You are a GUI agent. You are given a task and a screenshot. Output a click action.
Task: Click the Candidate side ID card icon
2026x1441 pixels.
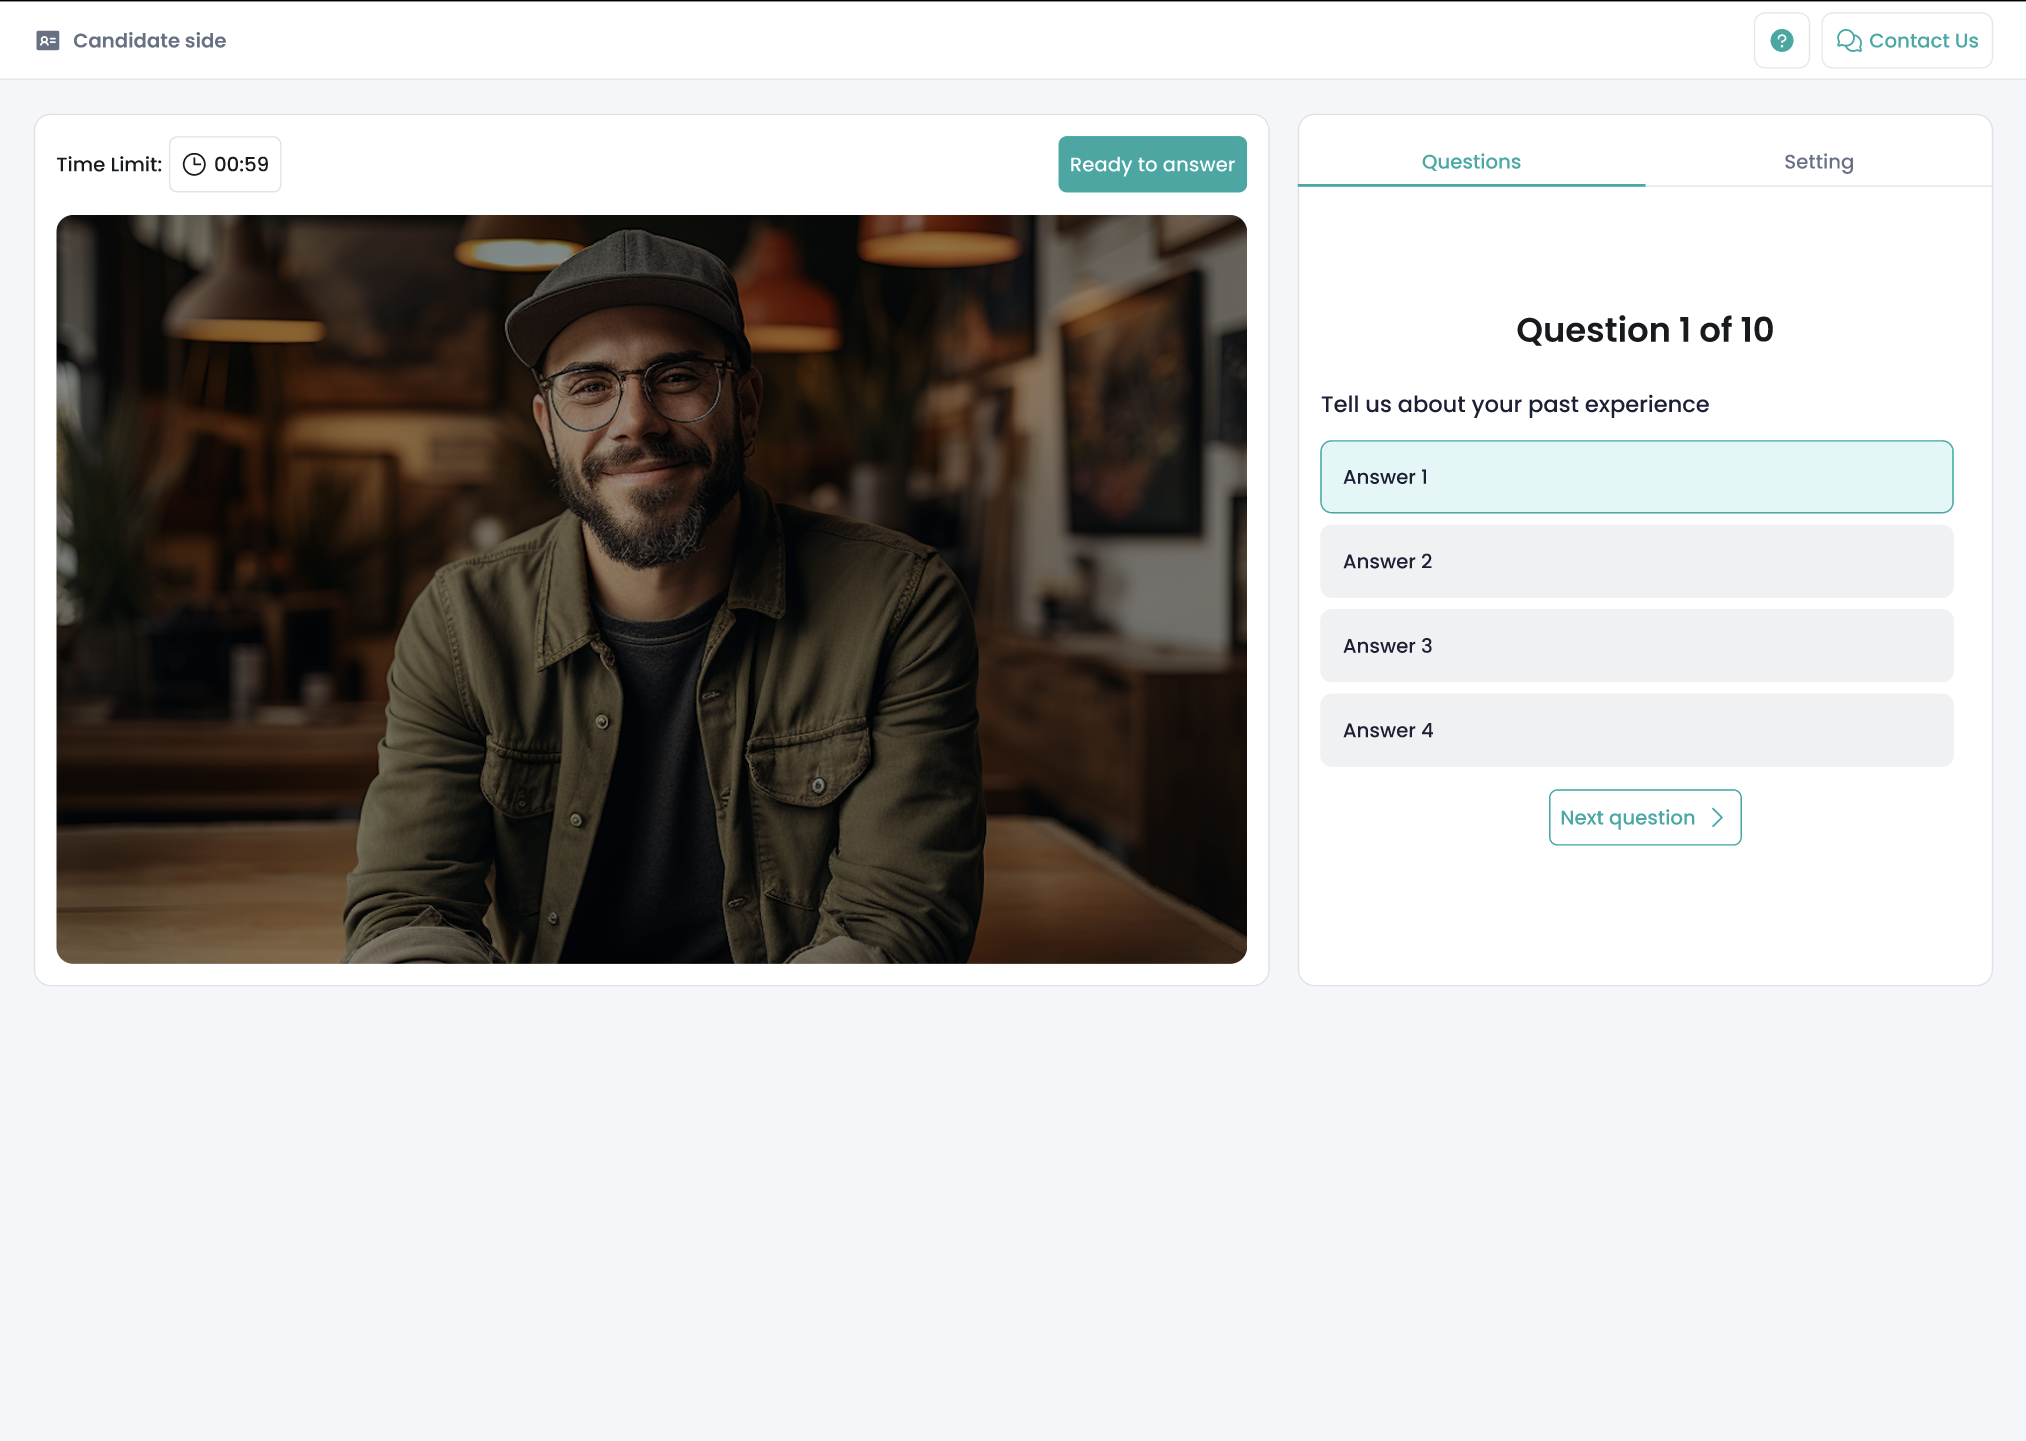[x=48, y=41]
